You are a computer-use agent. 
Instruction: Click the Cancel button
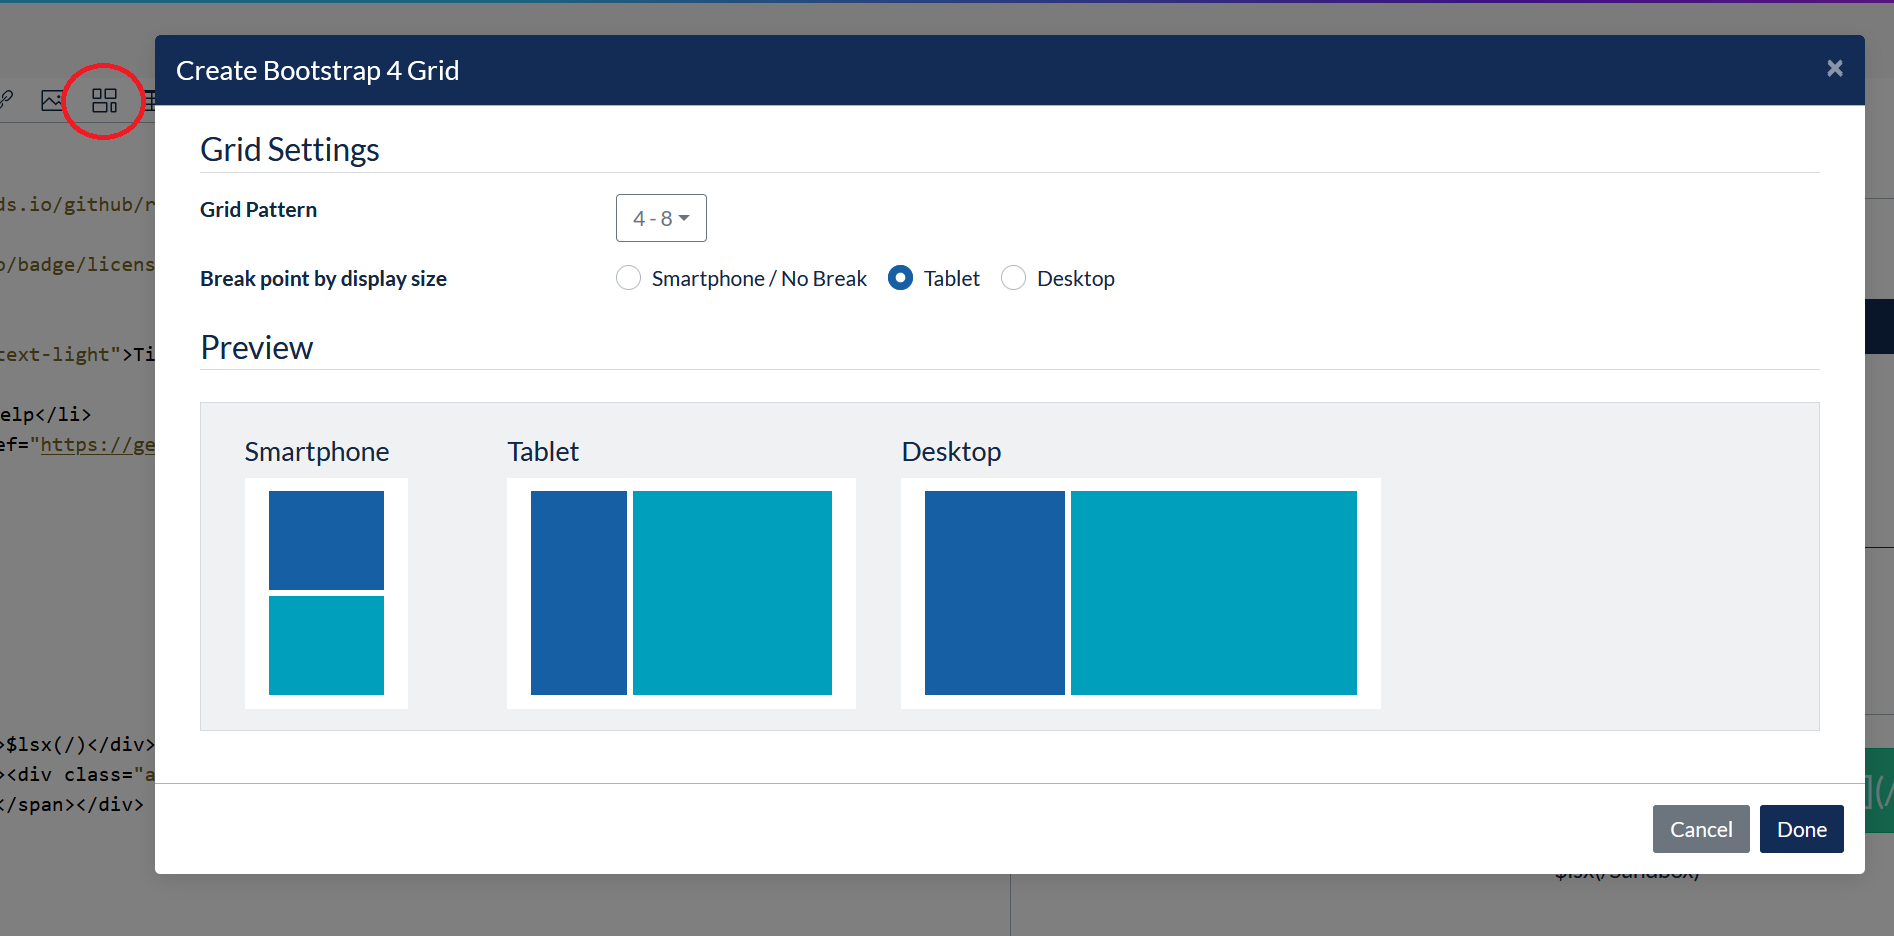[x=1701, y=829]
